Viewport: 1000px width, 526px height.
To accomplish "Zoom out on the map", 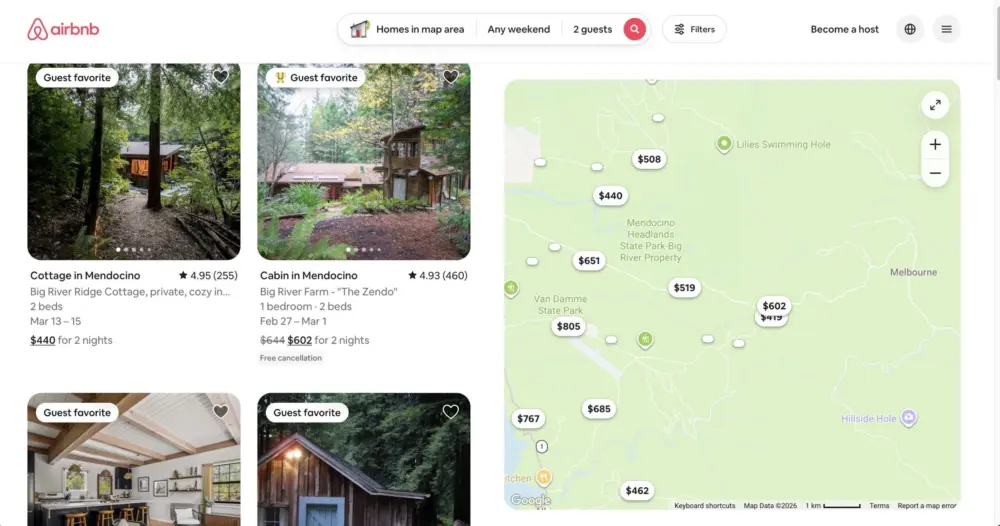I will coord(934,173).
